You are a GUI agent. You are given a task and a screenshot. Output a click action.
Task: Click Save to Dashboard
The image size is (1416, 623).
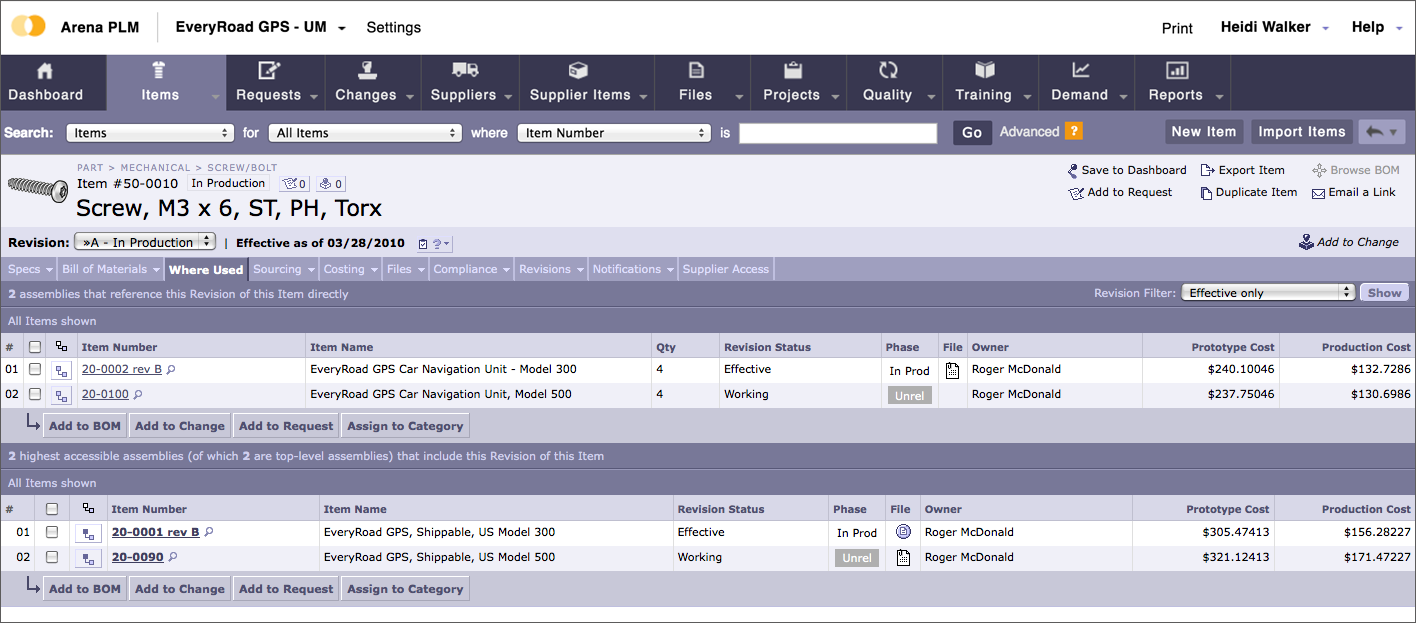[1127, 170]
